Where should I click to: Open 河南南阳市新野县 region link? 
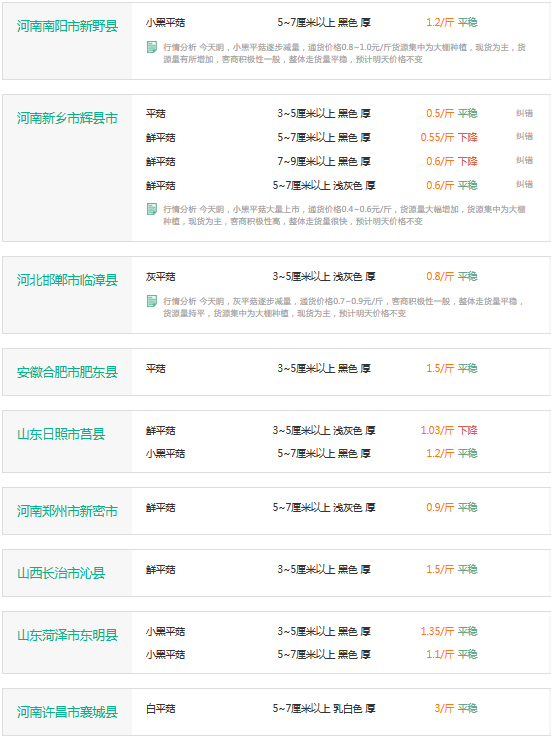[x=67, y=26]
